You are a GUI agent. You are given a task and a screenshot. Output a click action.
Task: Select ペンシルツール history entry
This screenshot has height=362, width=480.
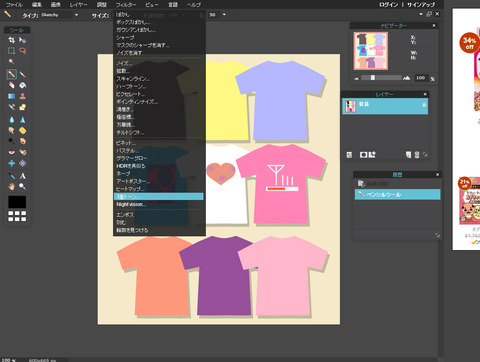pos(397,194)
